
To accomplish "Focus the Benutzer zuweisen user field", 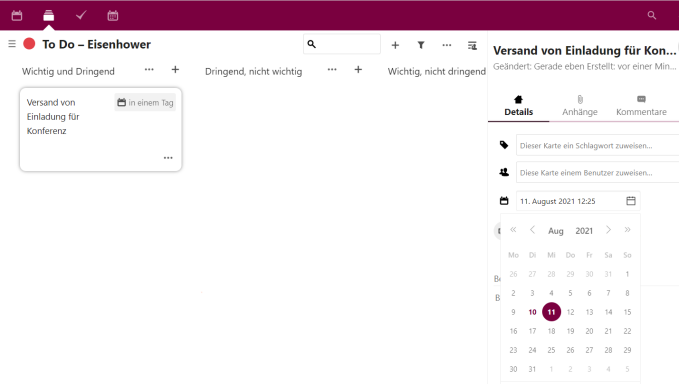I will point(598,173).
